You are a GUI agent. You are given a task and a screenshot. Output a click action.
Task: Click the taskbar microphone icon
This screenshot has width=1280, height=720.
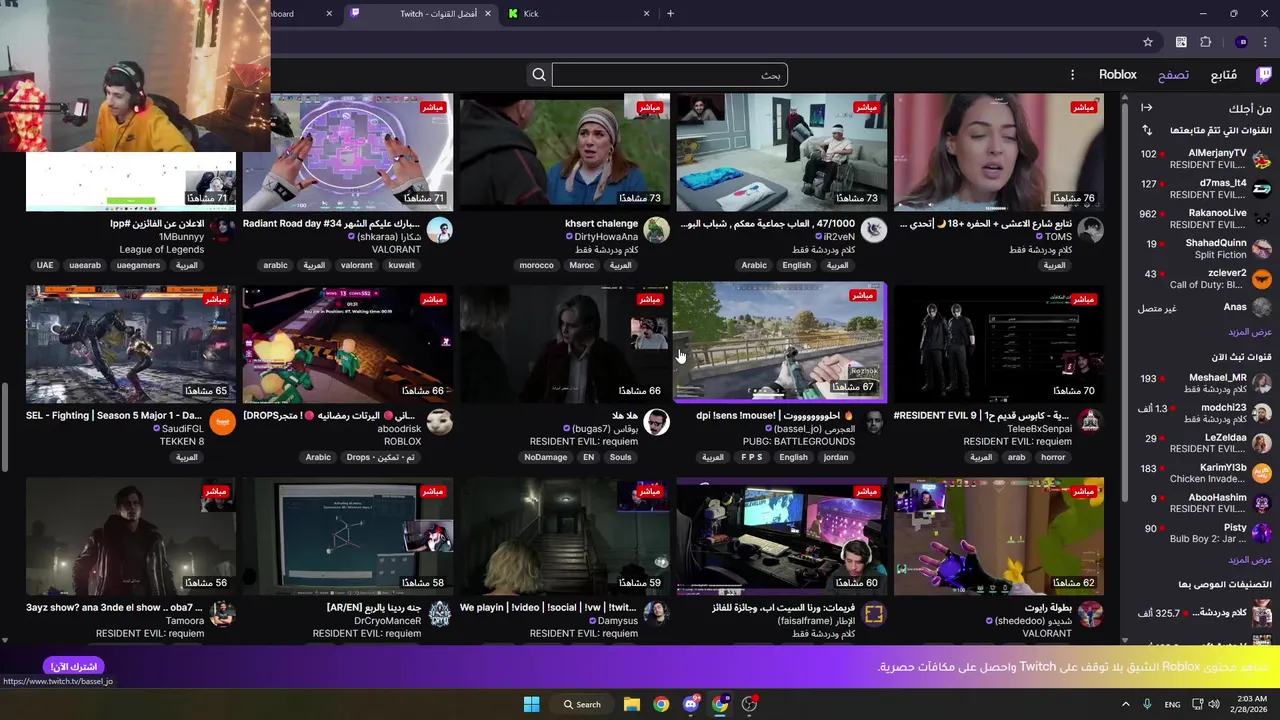pos(1147,704)
